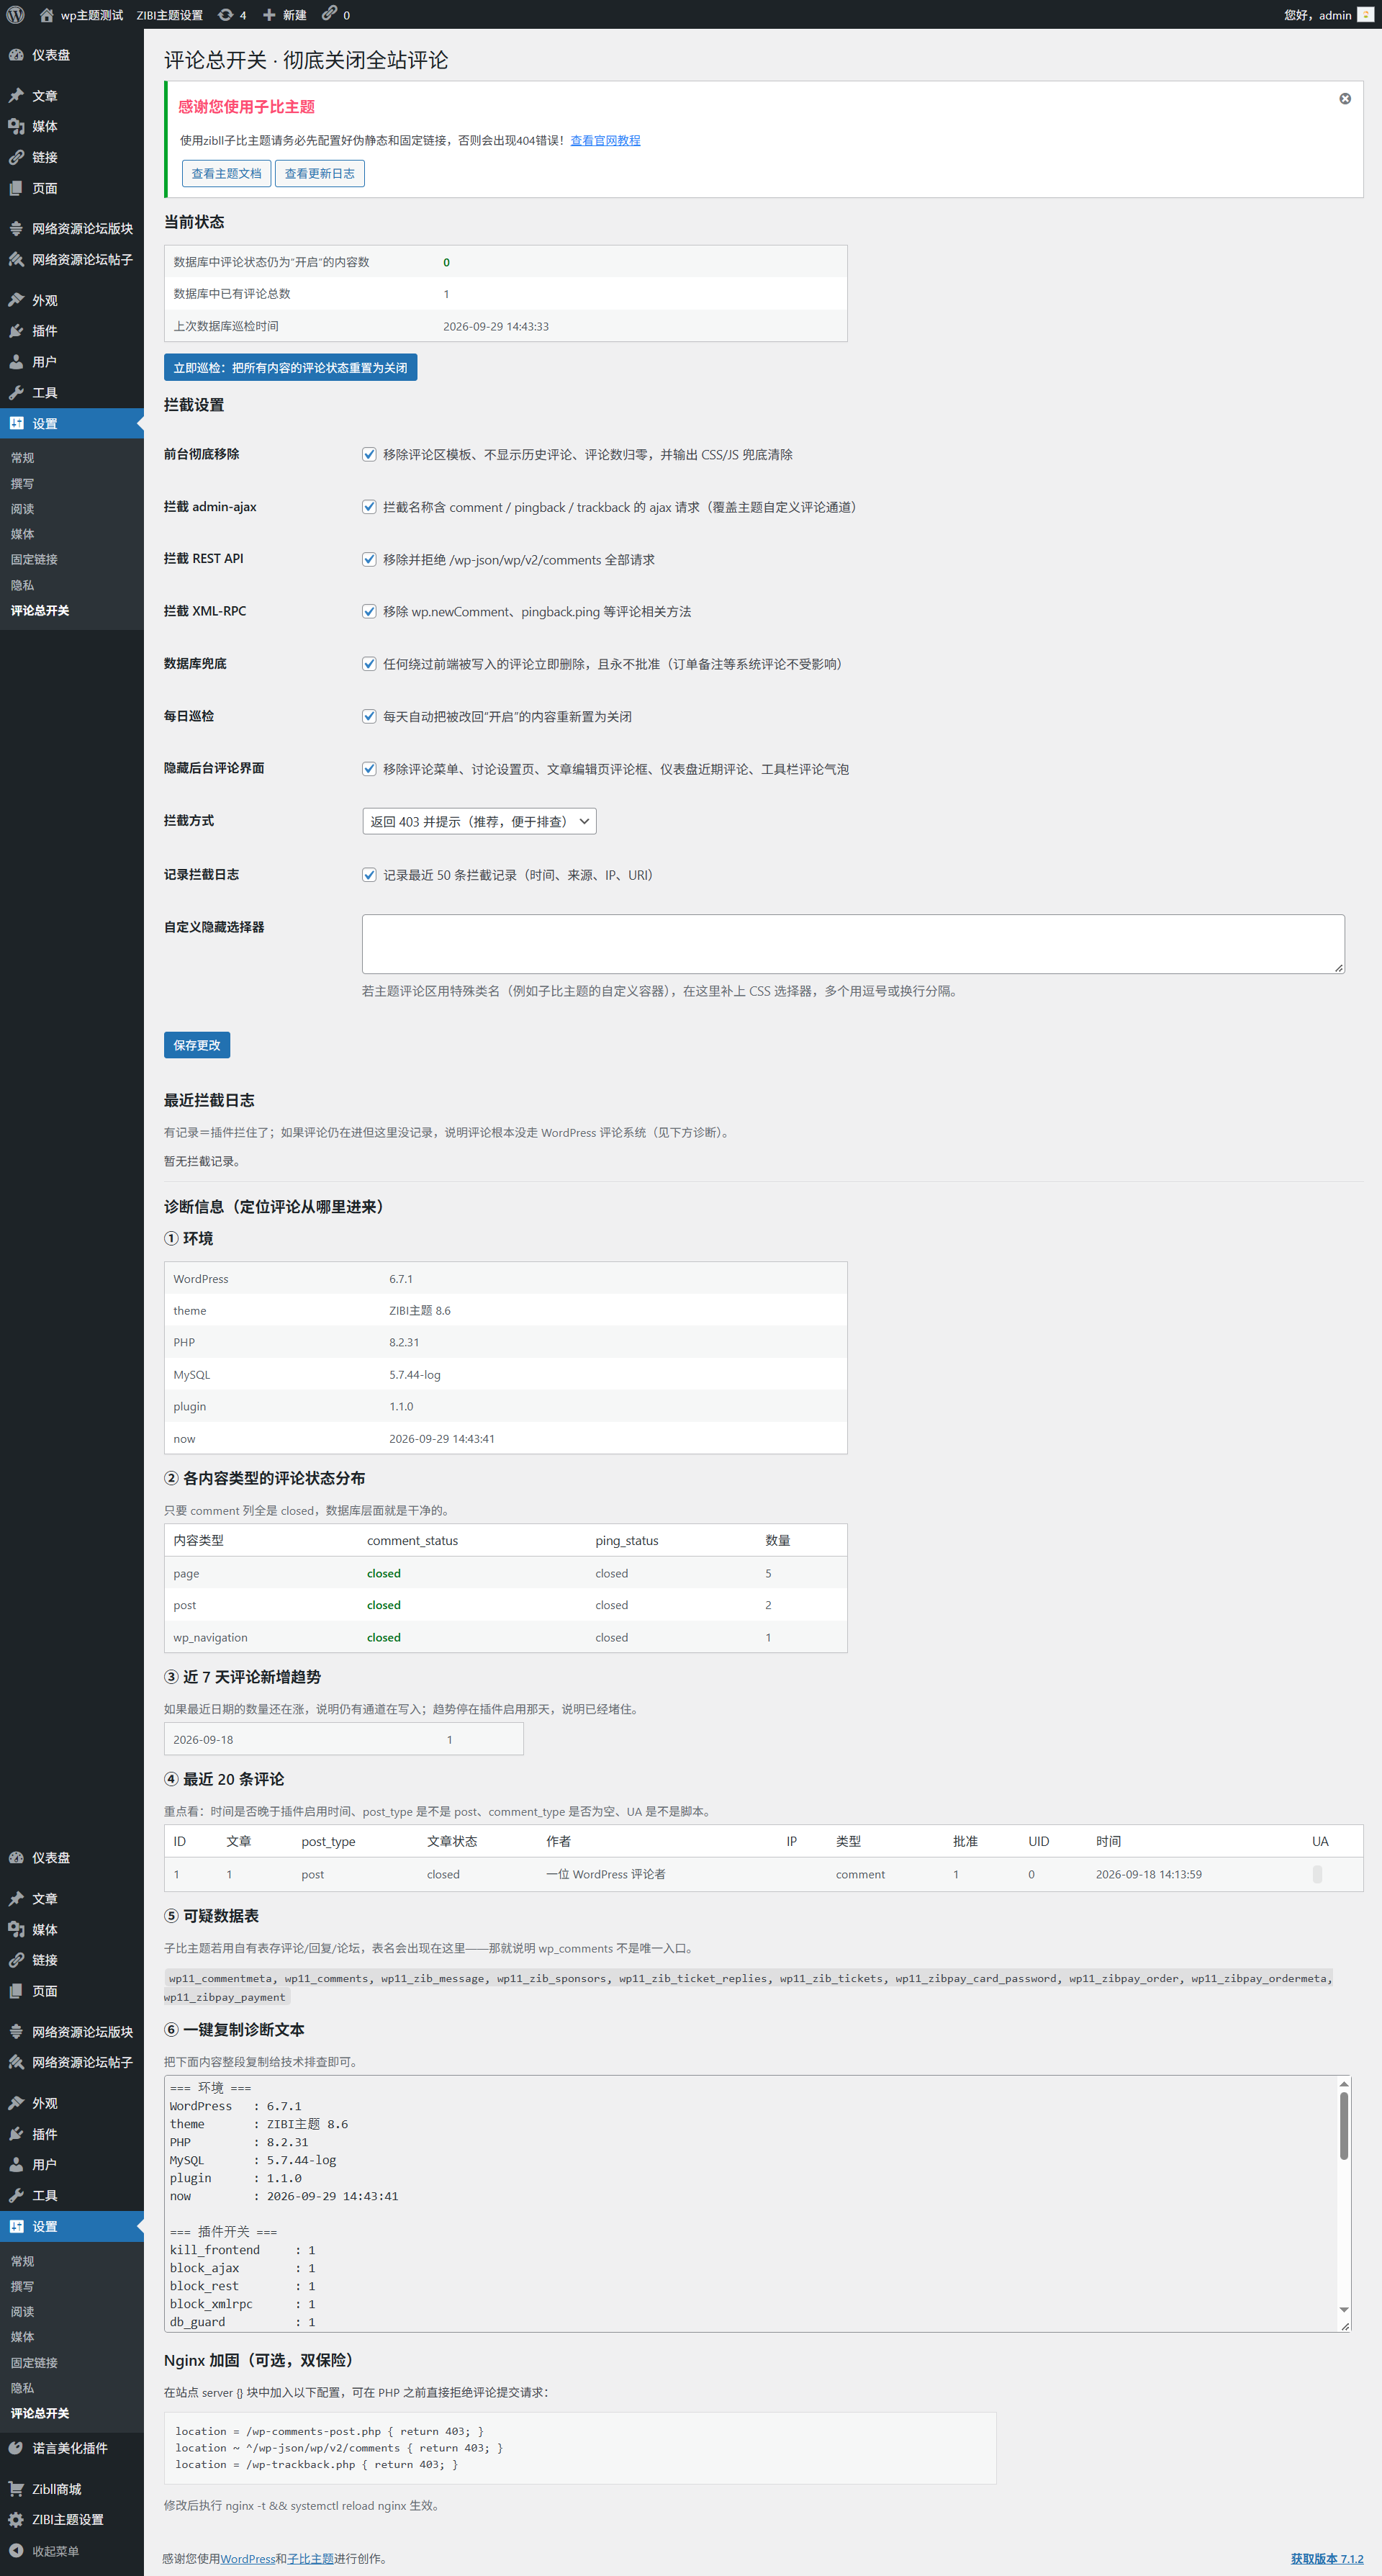This screenshot has width=1382, height=2576.
Task: Click the diagnostic textarea scroll-down arrow
Action: click(x=1344, y=2310)
